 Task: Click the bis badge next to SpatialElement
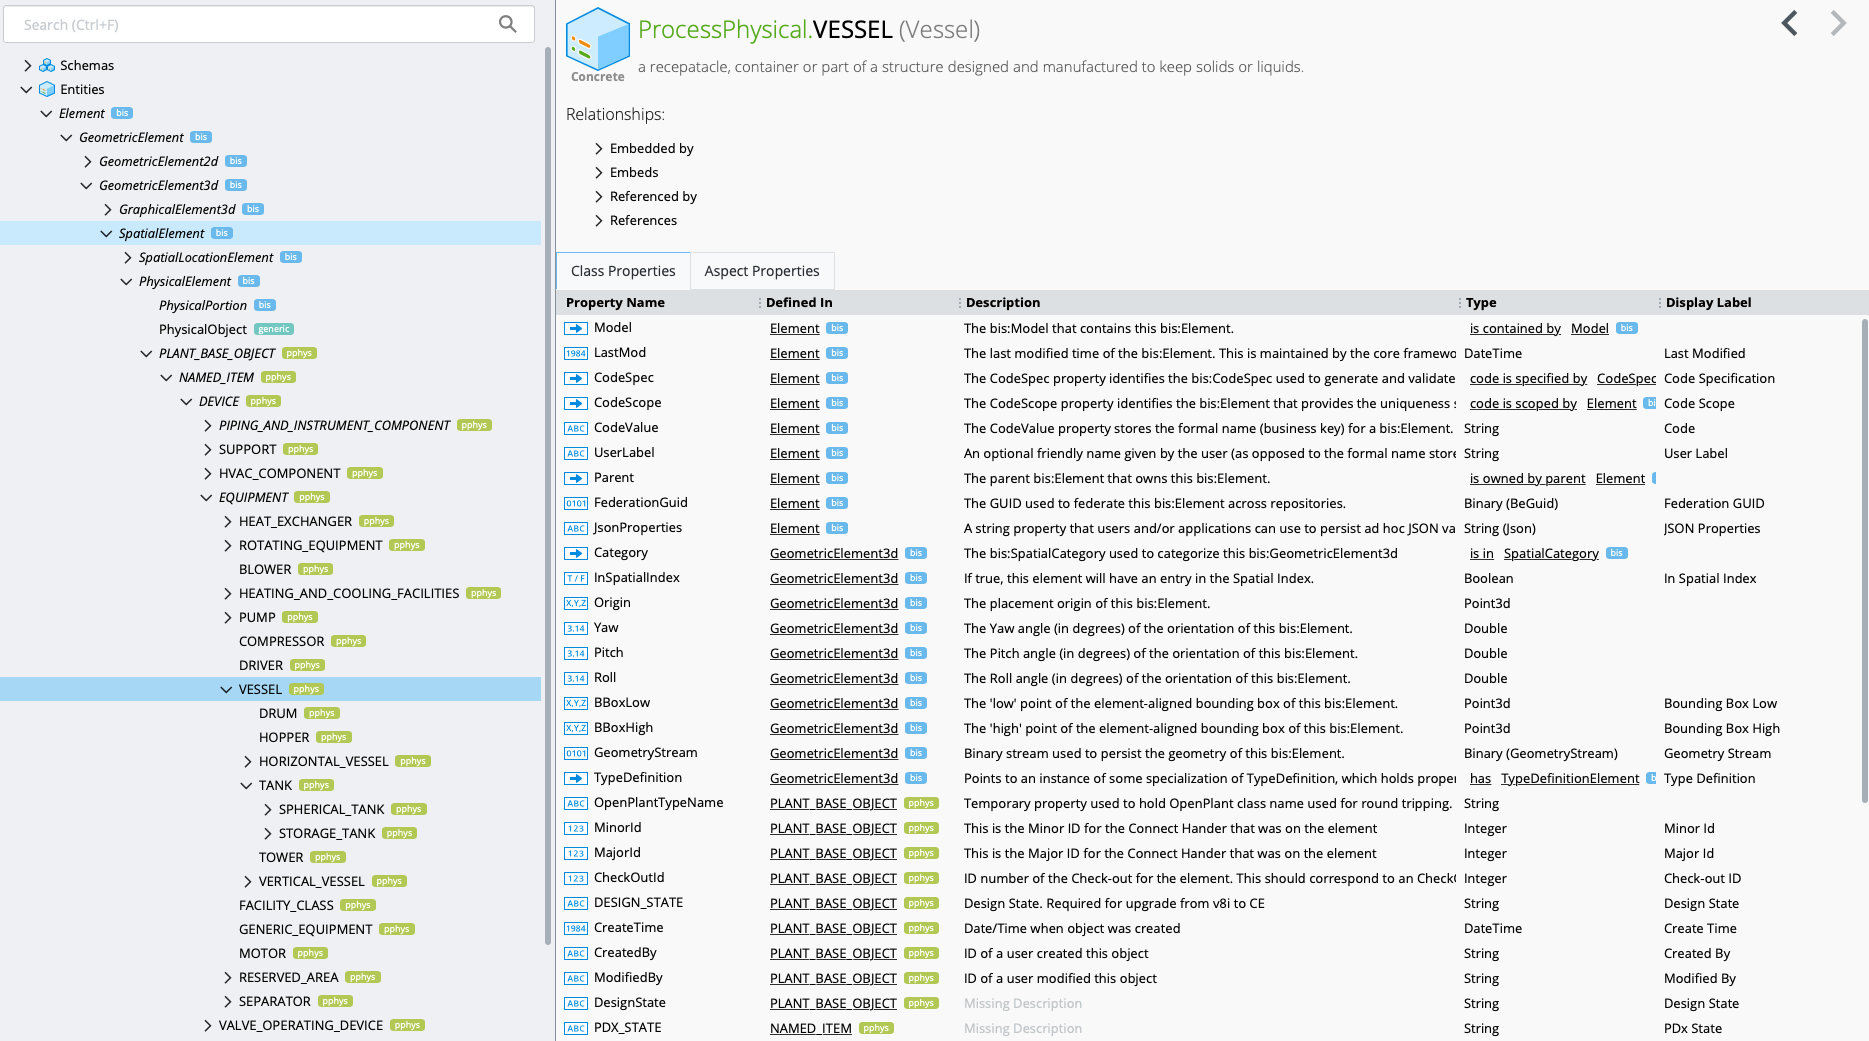tap(222, 233)
